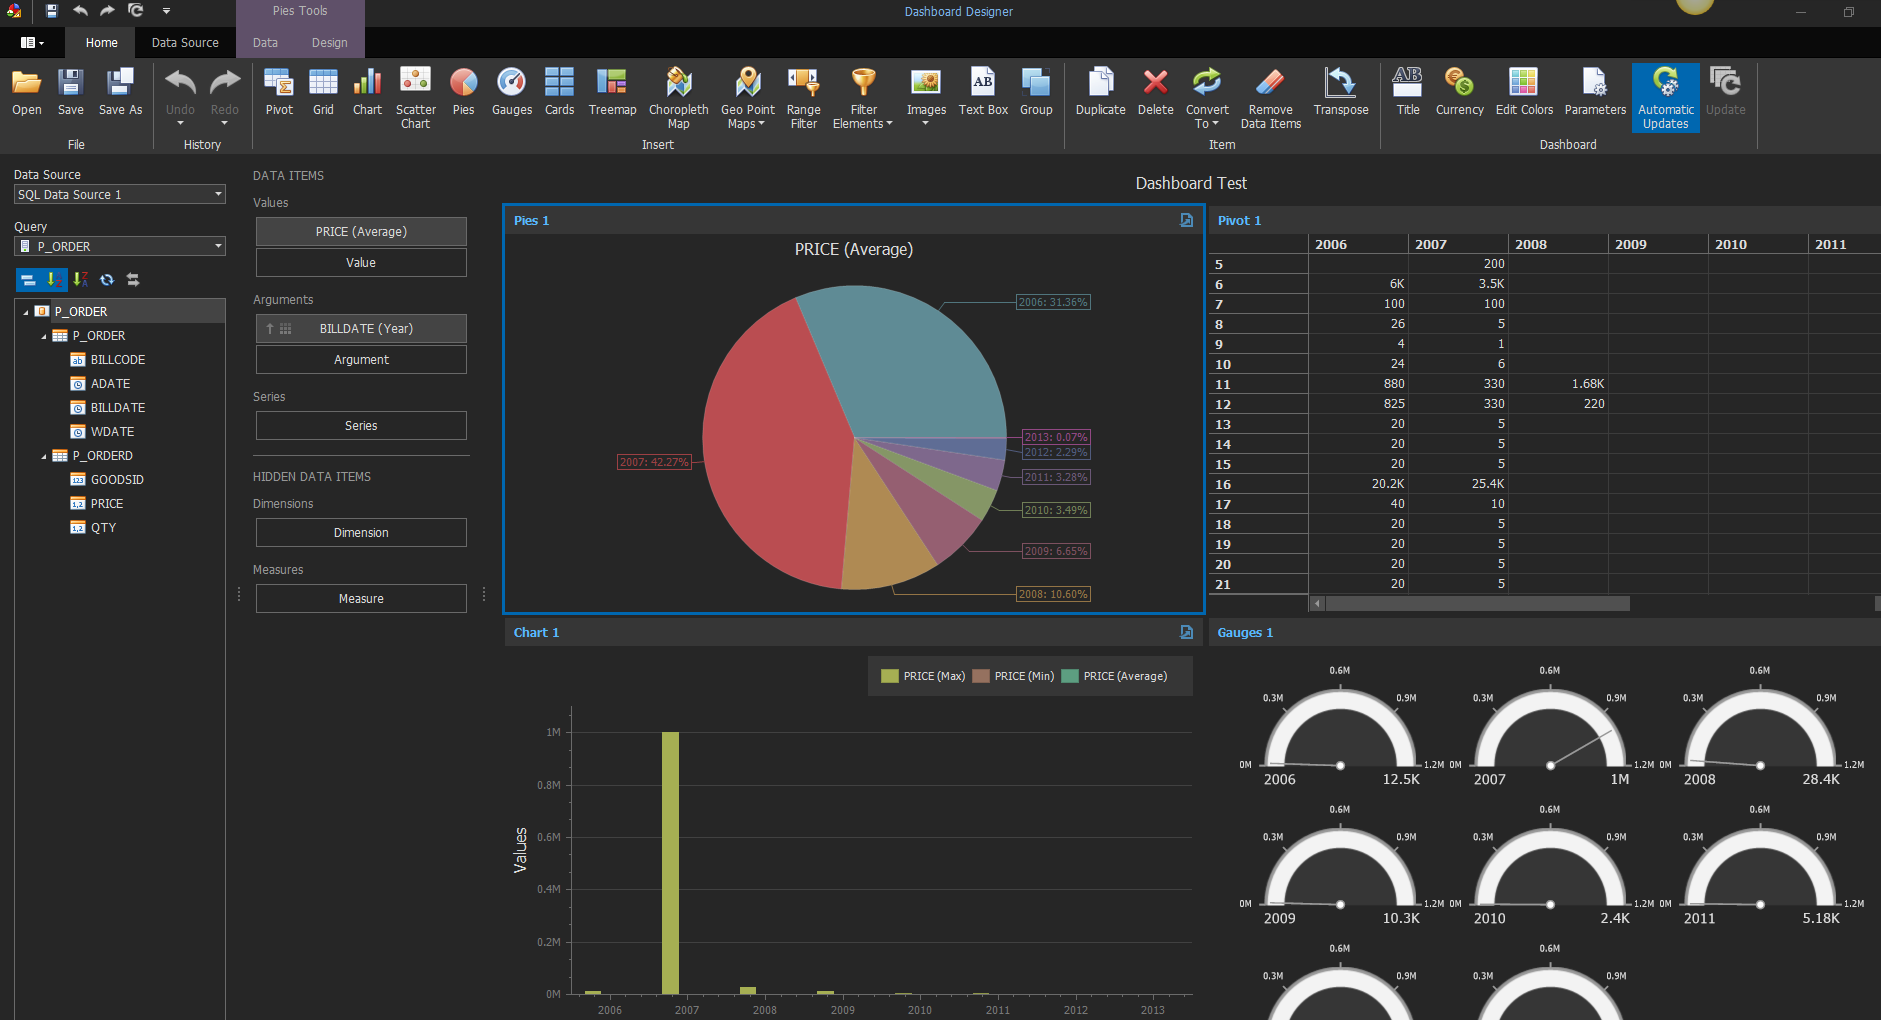
Task: Open Currency settings
Action: tap(1459, 92)
